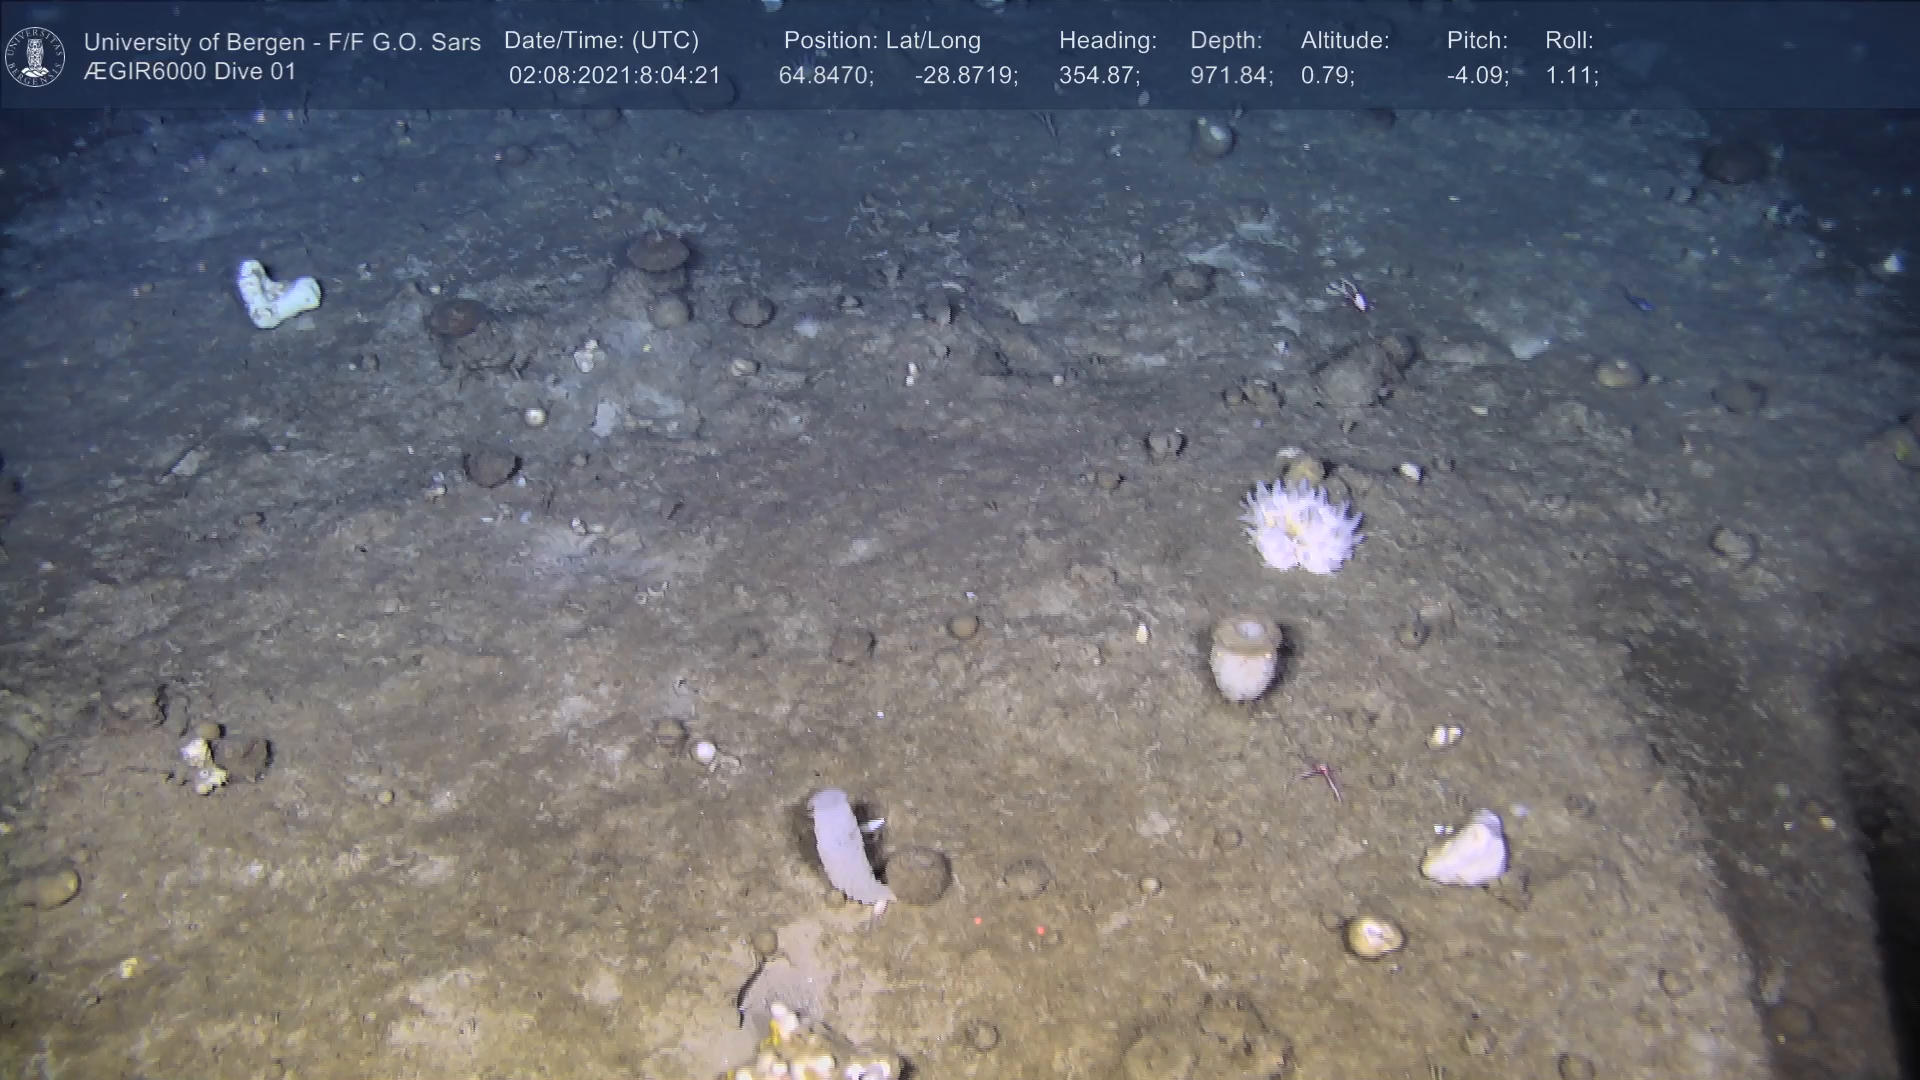Click the longitude value -28.8719

point(965,76)
